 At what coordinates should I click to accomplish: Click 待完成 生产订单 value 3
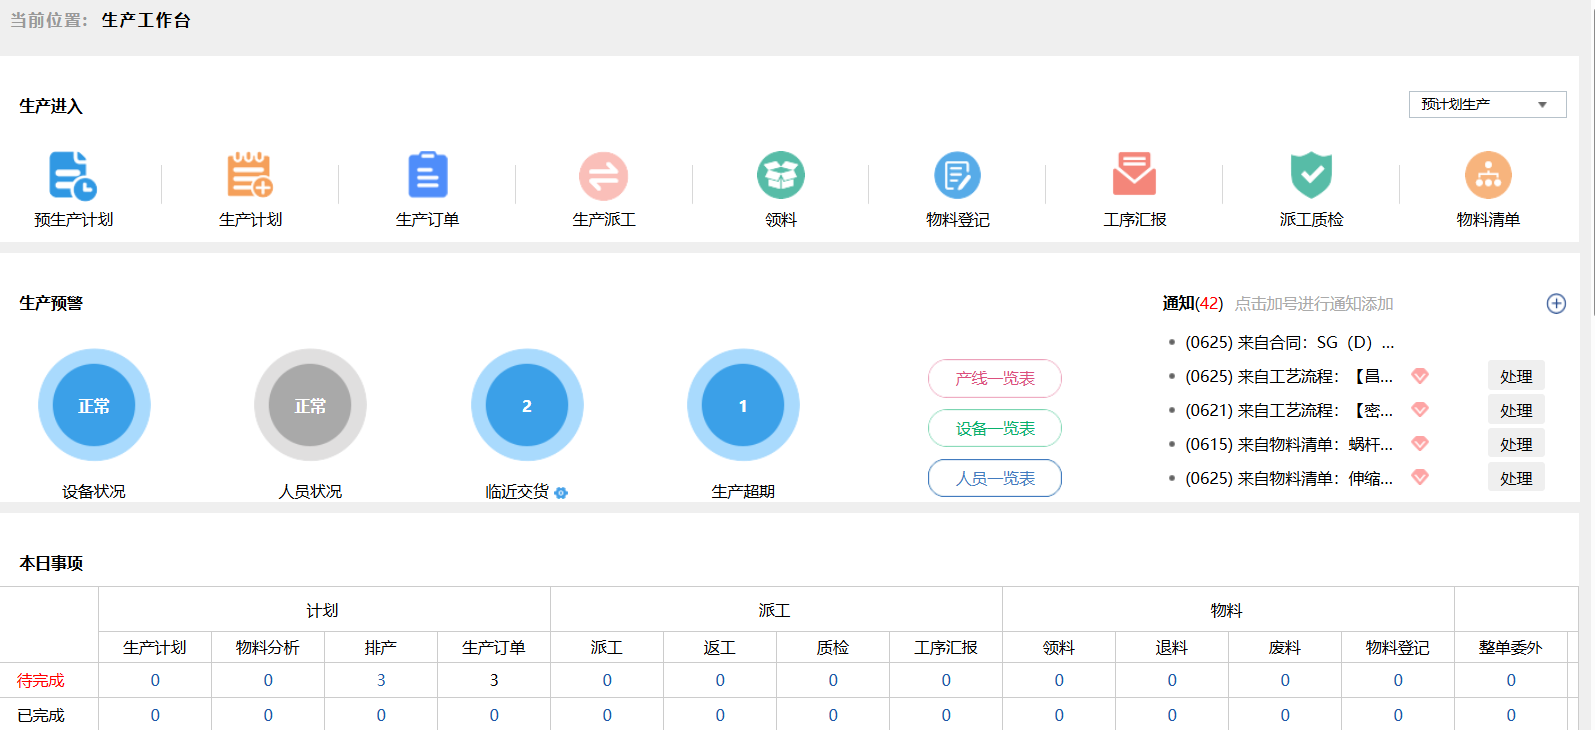click(x=494, y=680)
